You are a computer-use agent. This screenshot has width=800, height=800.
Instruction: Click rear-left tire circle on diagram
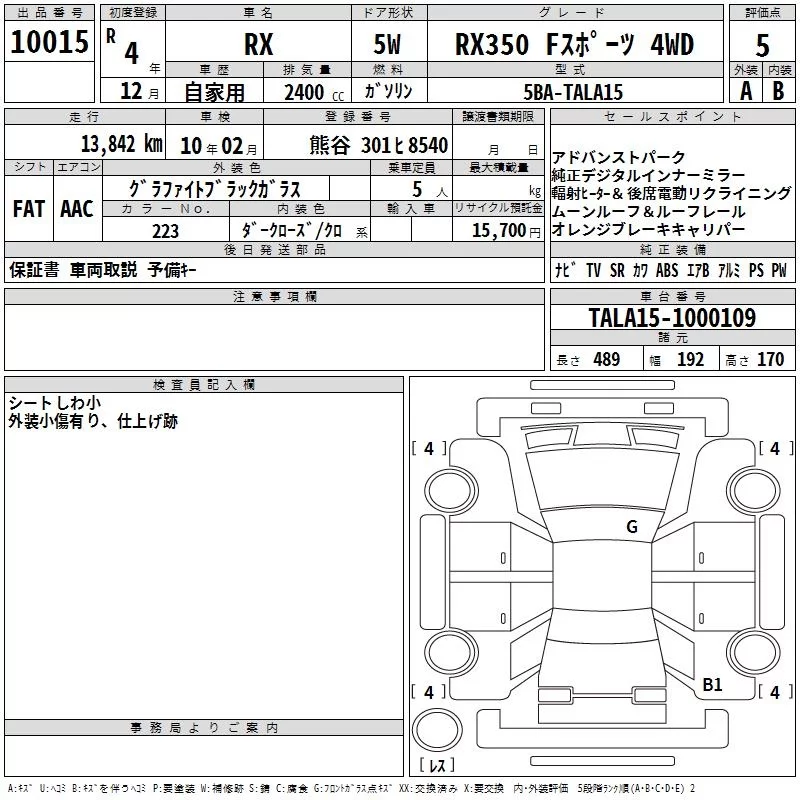coord(450,652)
